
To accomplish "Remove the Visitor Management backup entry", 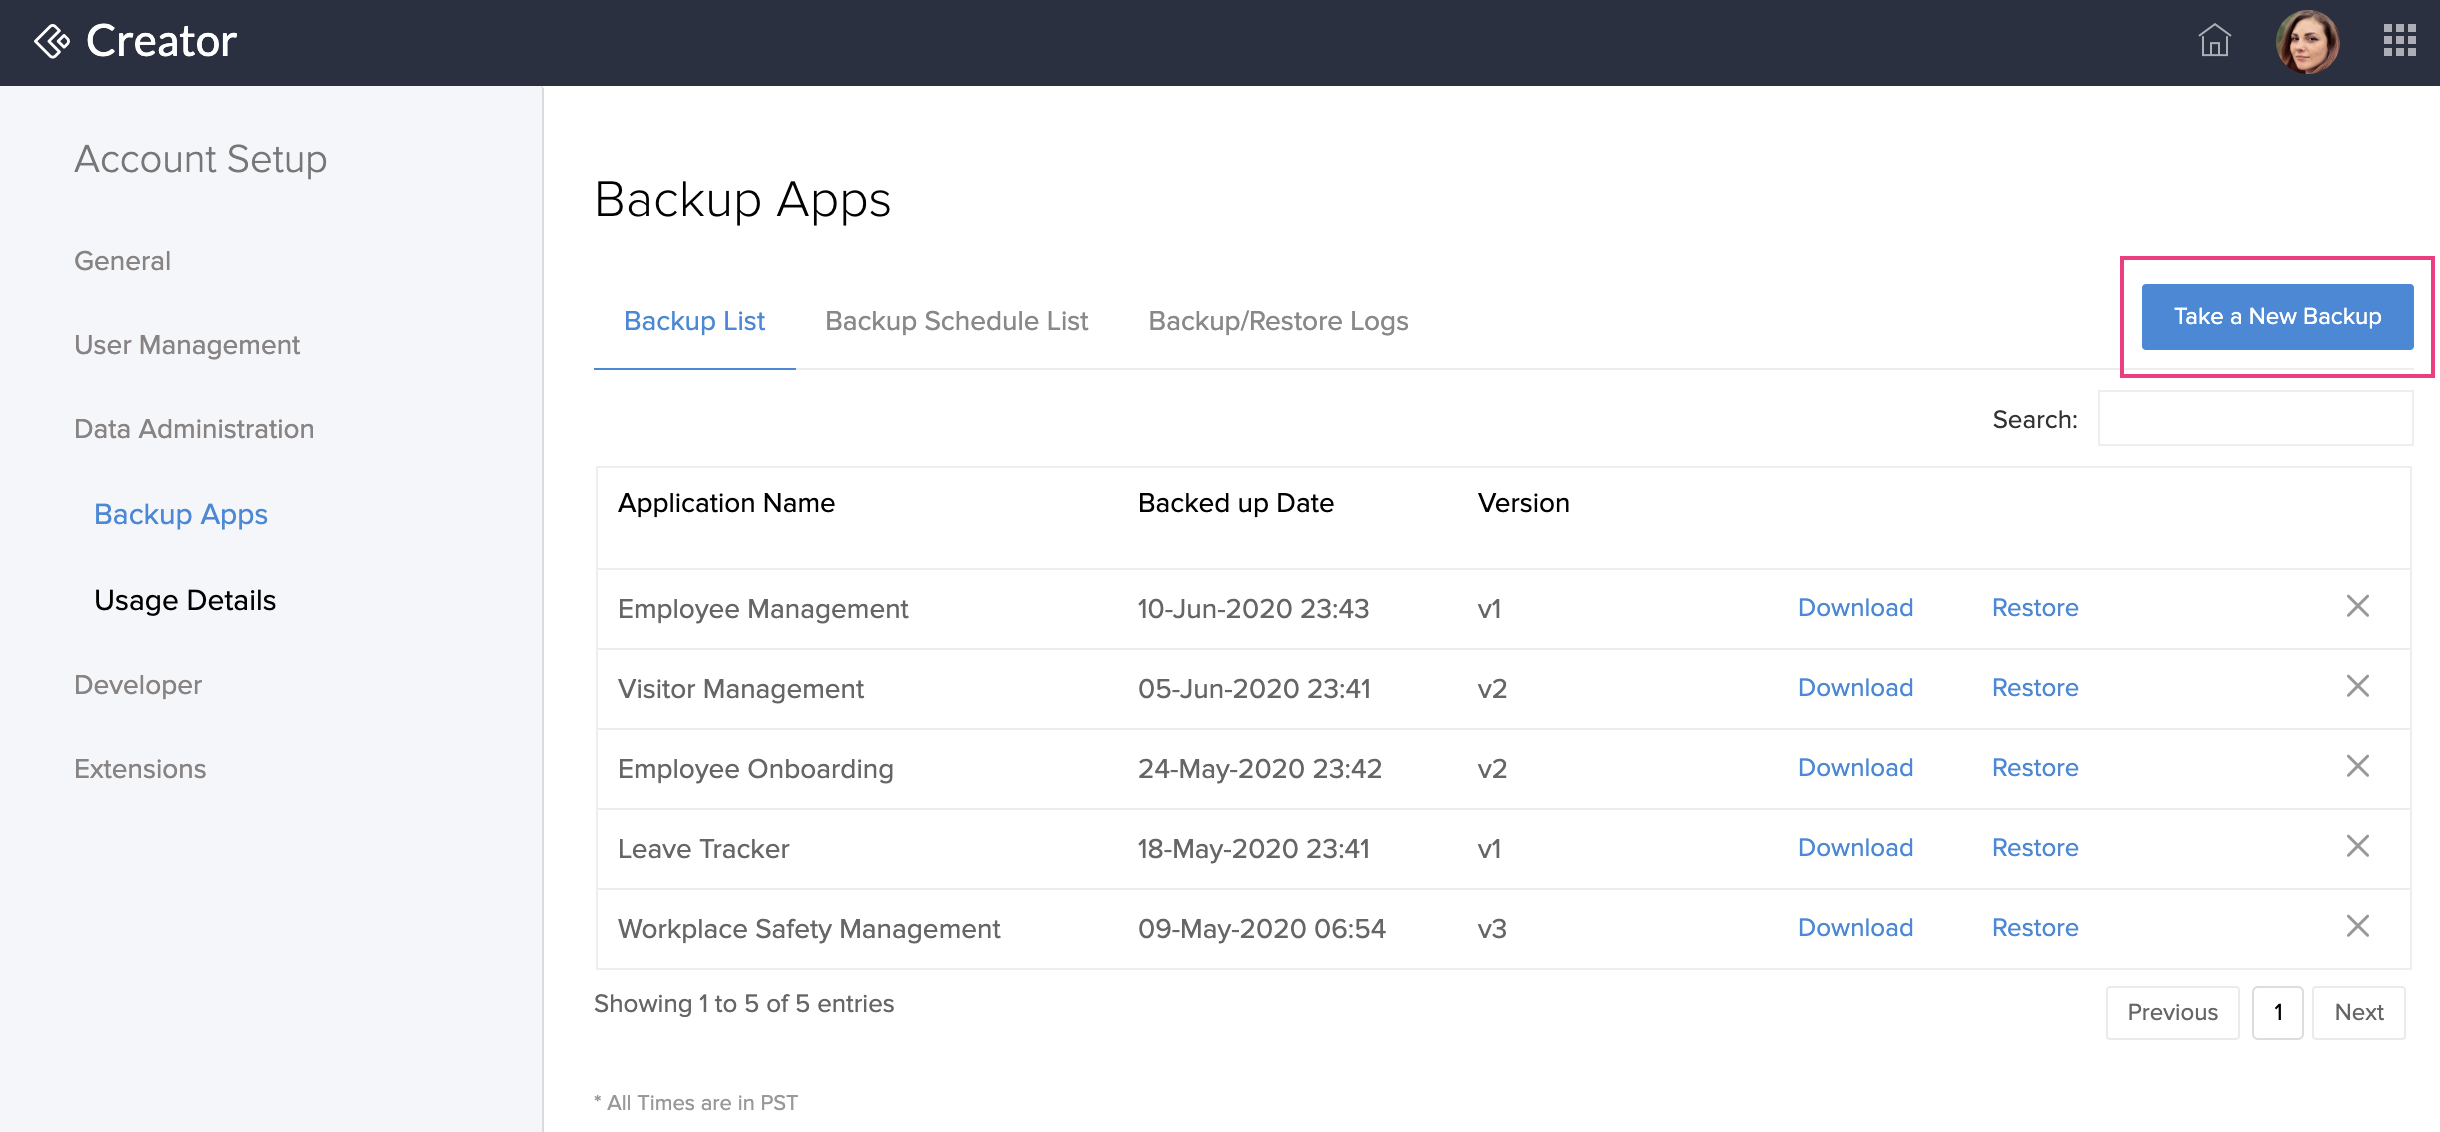I will [2358, 686].
